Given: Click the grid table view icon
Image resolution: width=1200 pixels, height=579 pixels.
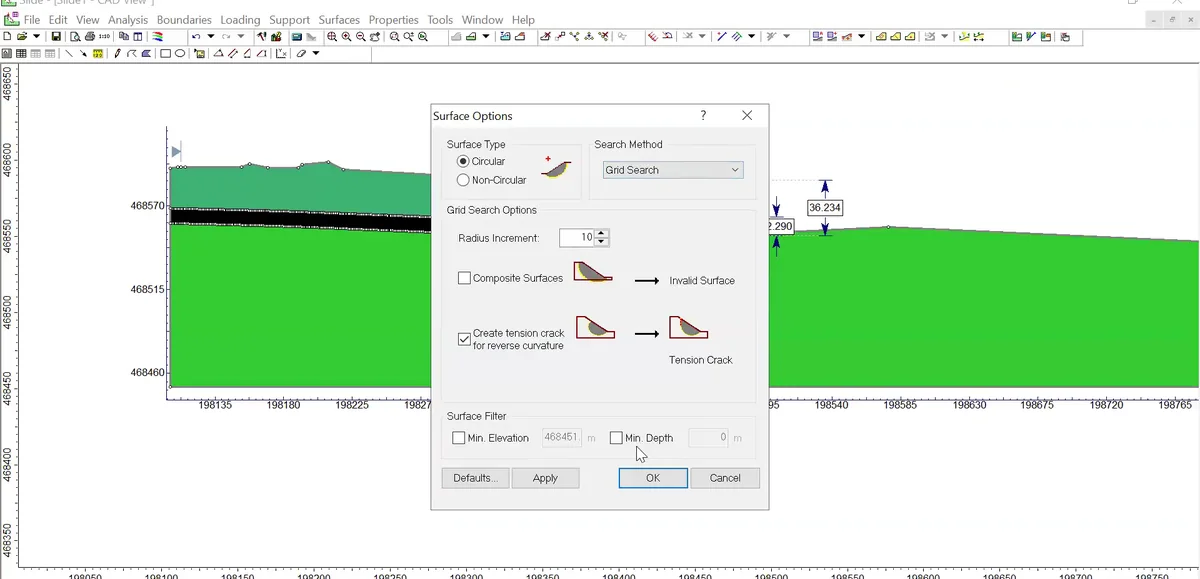Looking at the screenshot, I should 21,54.
